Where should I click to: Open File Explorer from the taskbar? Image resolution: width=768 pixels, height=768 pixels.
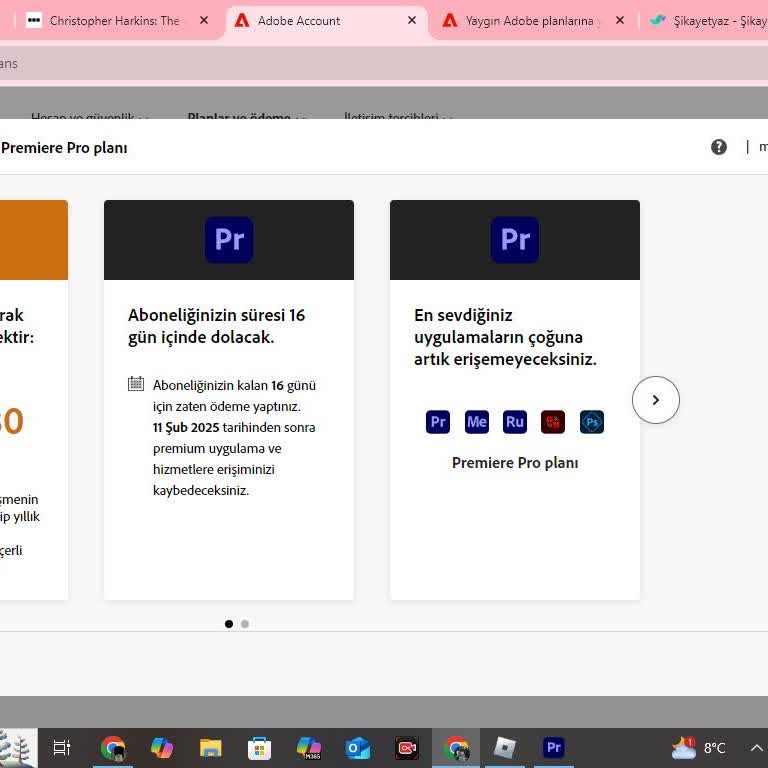pos(211,748)
